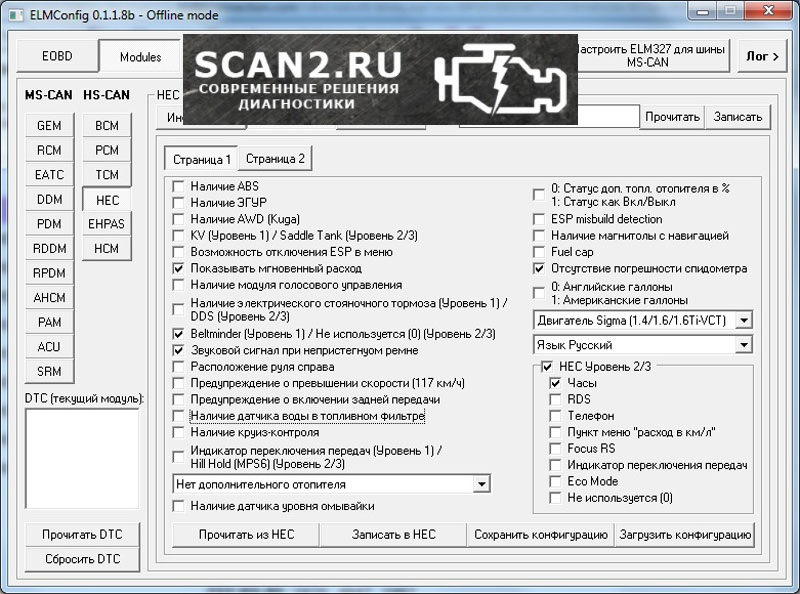The width and height of the screenshot is (800, 594).
Task: Open the Страница 1 tab
Action: 202,159
